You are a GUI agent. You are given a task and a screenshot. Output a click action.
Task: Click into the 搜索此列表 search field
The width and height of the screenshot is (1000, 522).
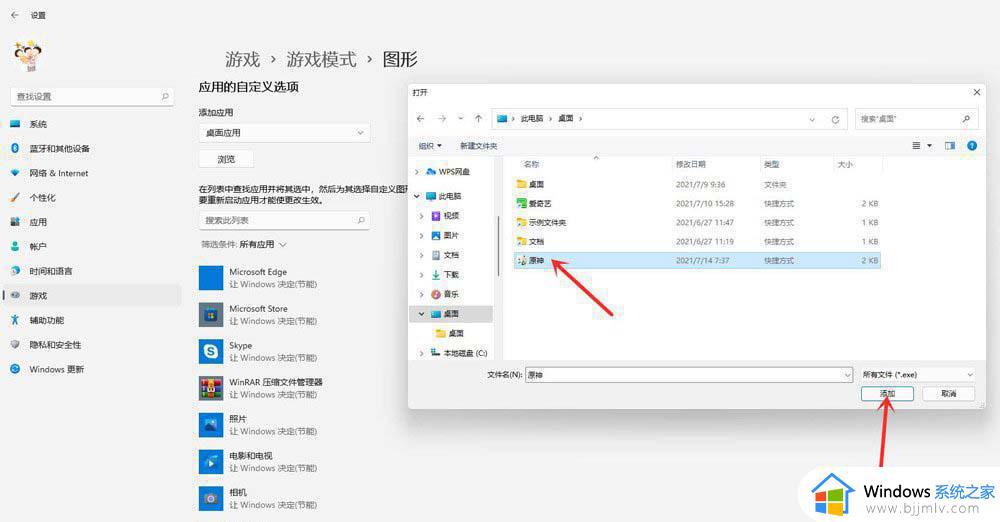(284, 220)
